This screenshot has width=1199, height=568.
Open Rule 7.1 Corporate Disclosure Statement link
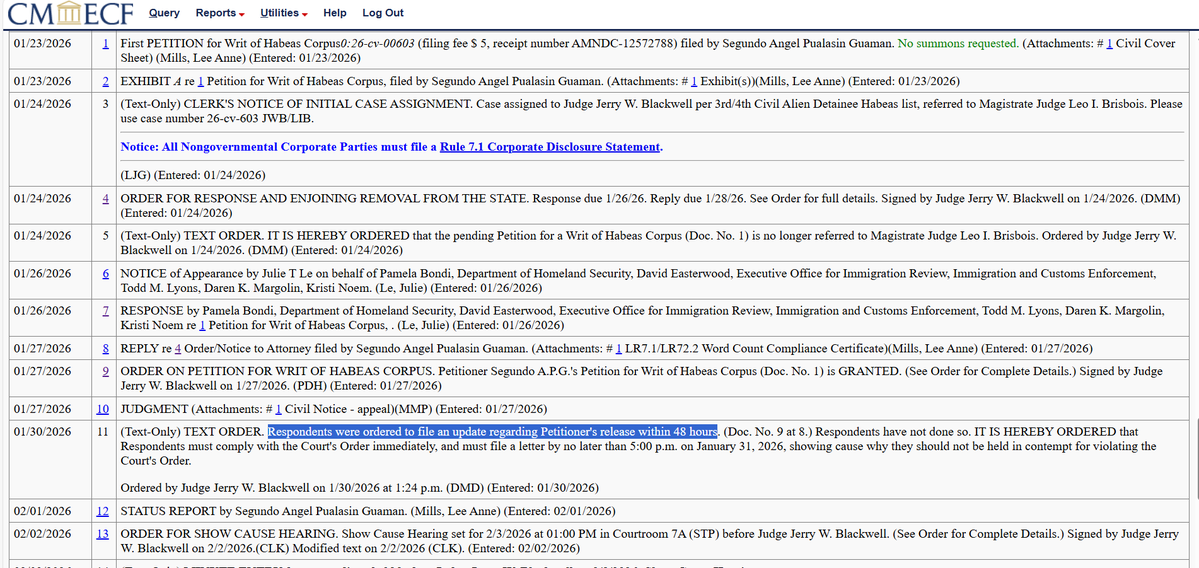point(549,146)
